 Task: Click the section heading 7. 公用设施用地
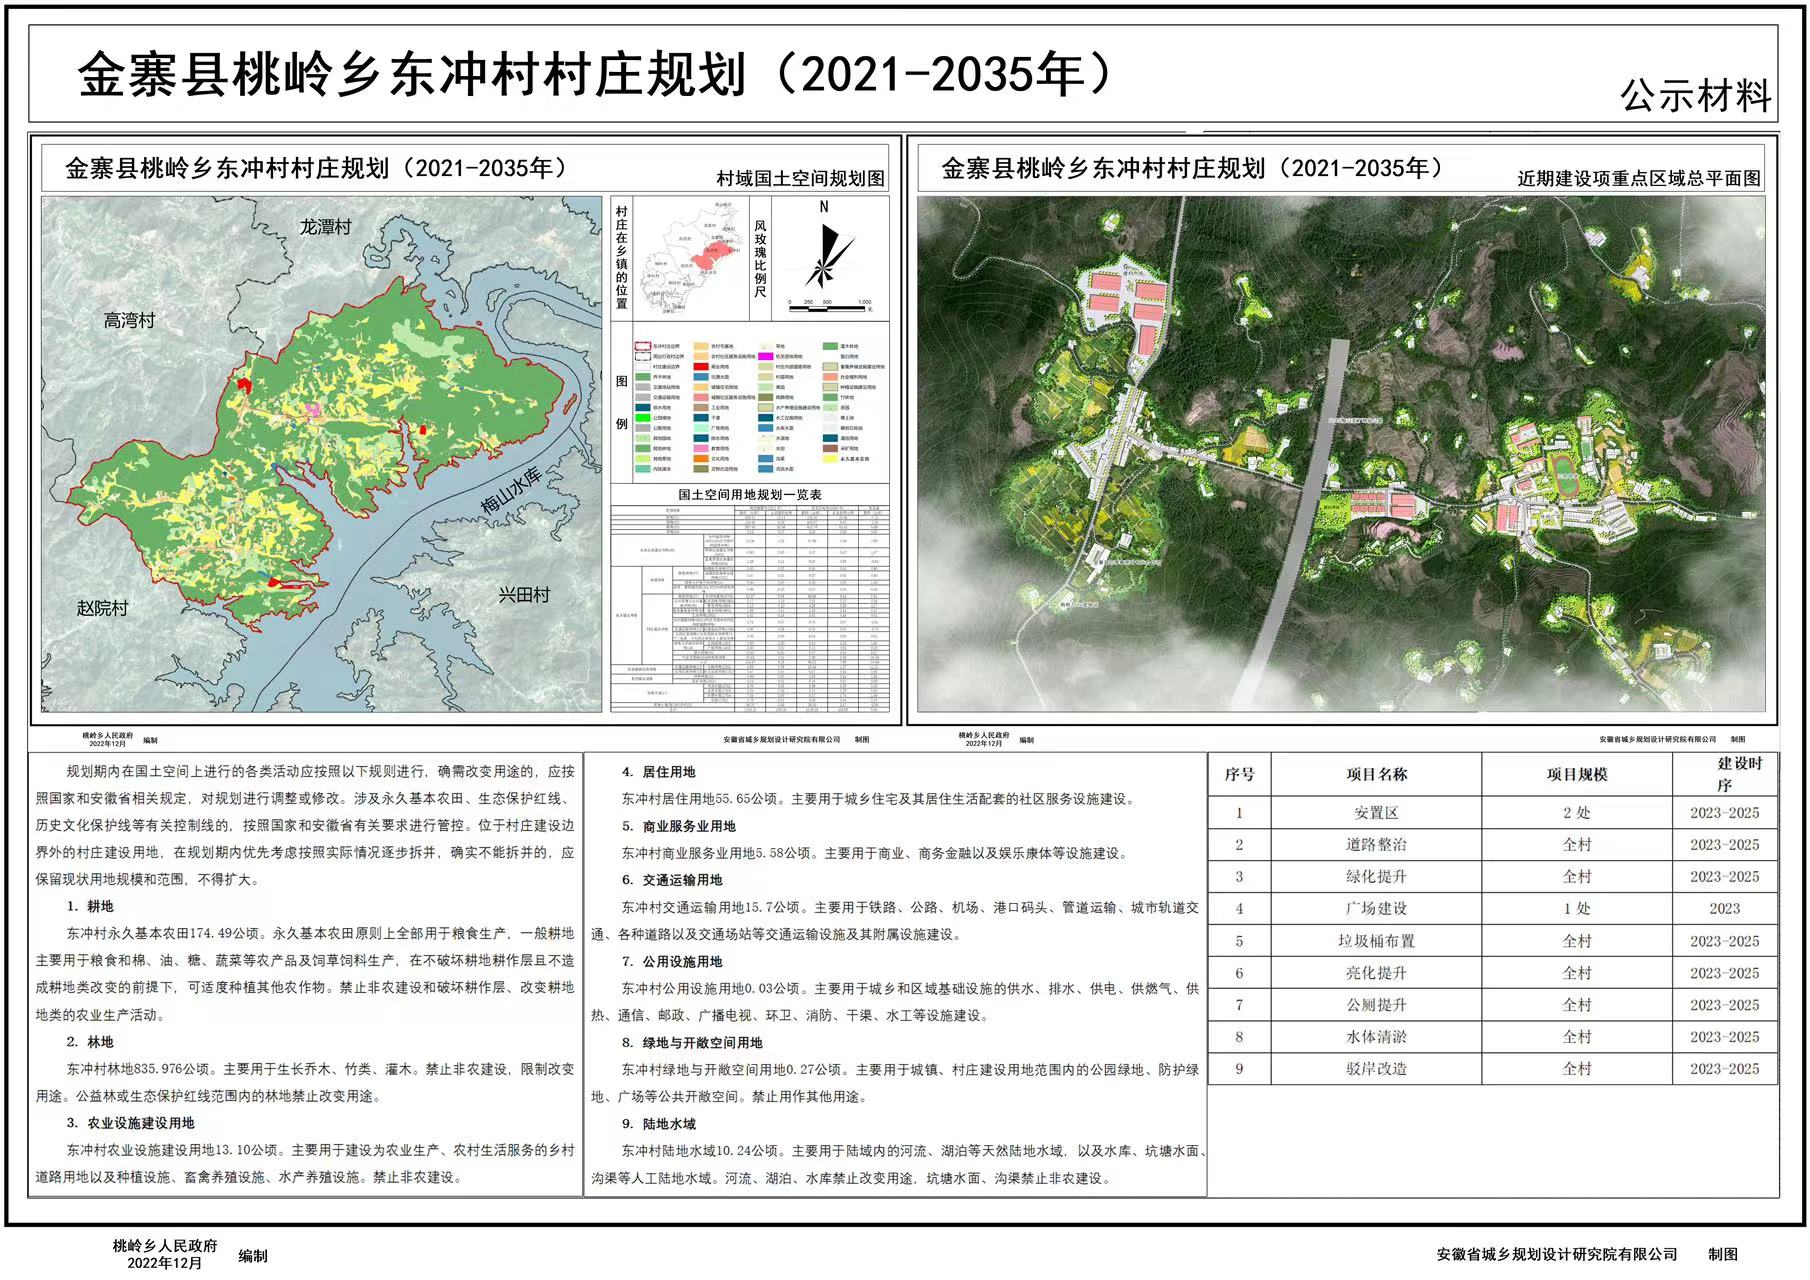671,961
